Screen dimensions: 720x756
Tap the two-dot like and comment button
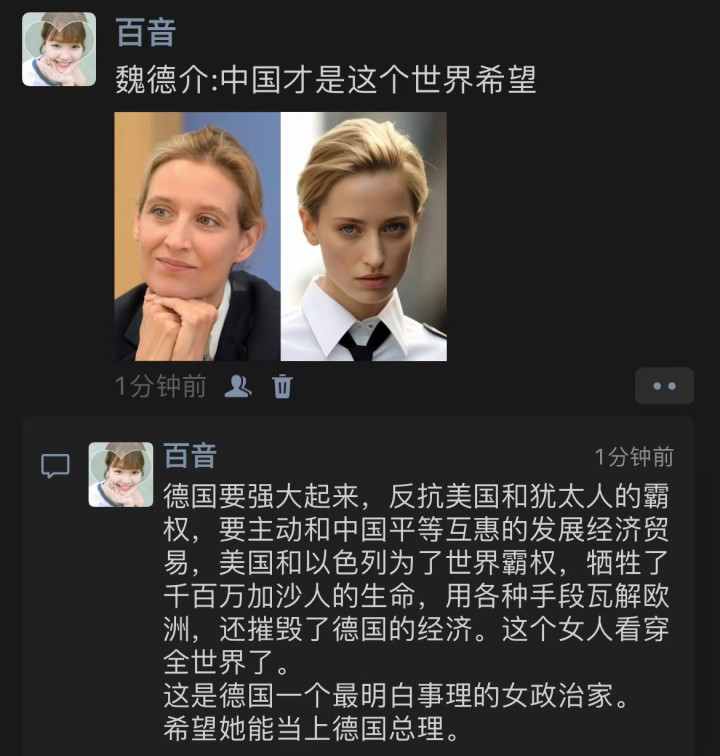click(664, 386)
